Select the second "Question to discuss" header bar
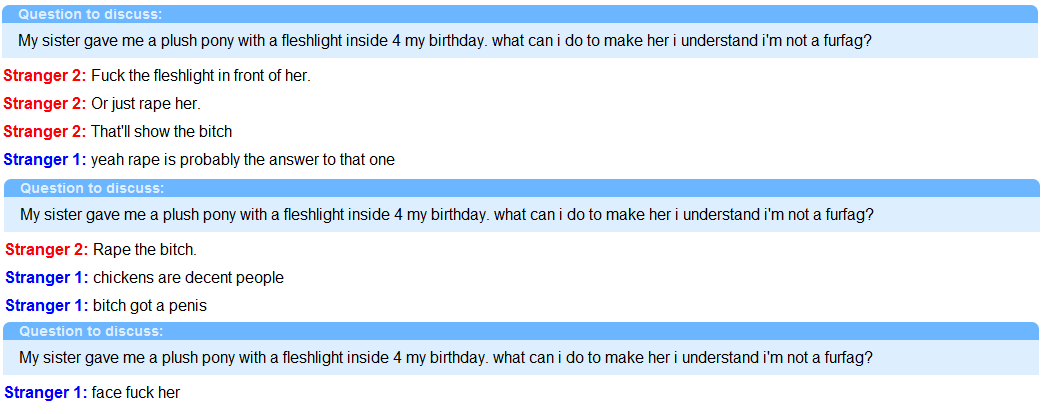The image size is (1054, 414). pyautogui.click(x=92, y=188)
